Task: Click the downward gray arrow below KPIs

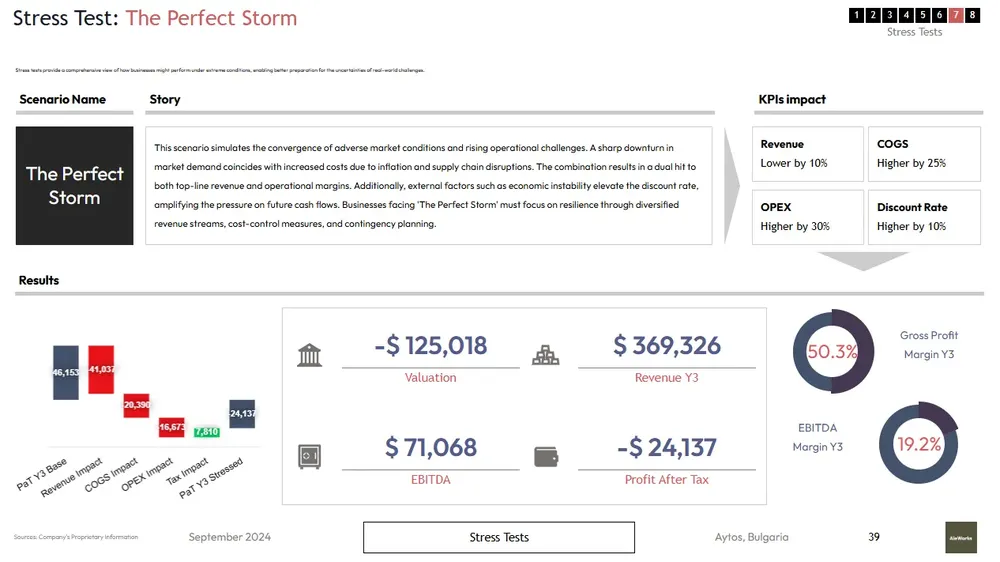Action: pyautogui.click(x=862, y=261)
